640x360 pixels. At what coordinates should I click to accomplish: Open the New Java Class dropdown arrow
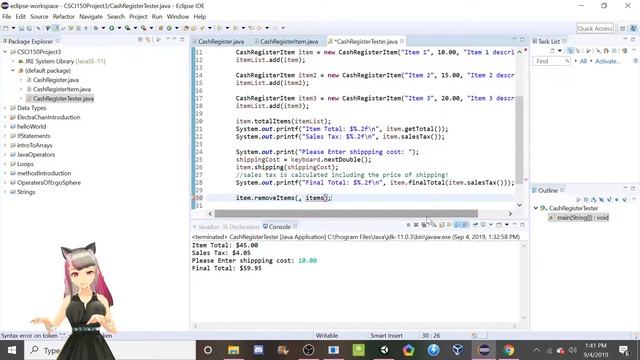(x=177, y=28)
